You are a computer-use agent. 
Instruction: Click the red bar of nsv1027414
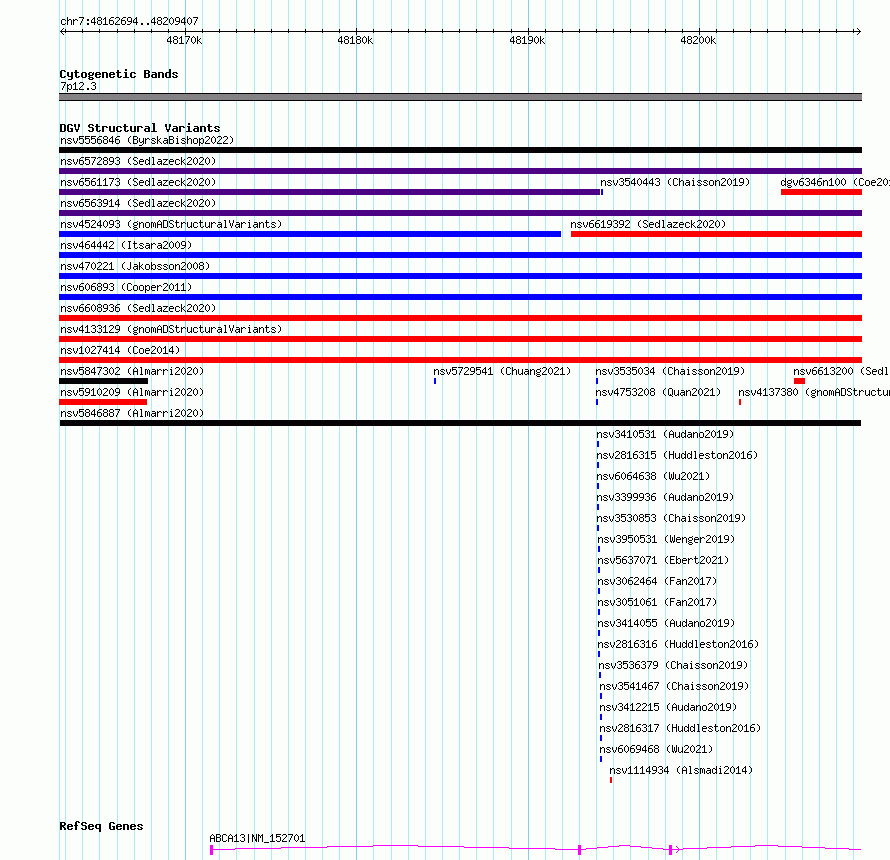click(x=460, y=360)
